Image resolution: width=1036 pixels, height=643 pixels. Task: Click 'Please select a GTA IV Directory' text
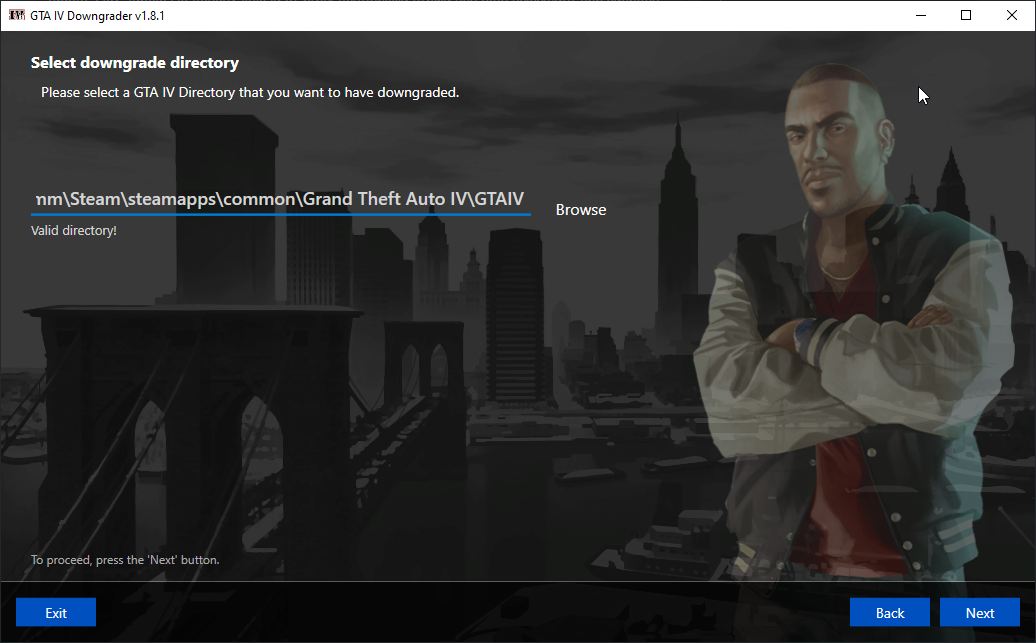pos(250,93)
